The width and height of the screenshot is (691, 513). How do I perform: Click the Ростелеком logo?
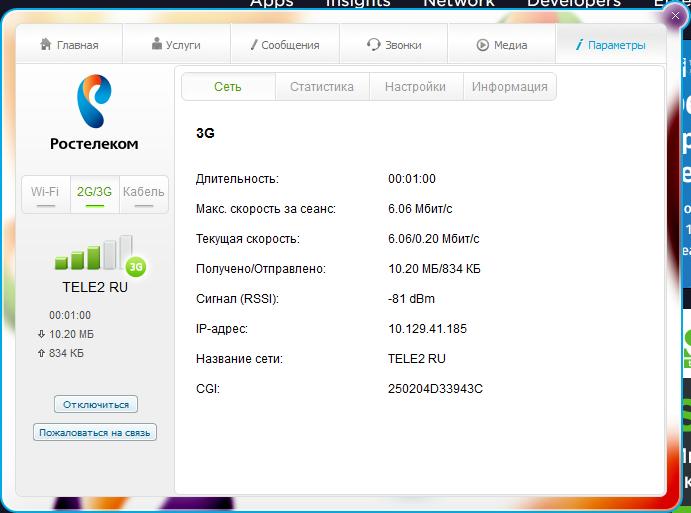click(x=94, y=113)
